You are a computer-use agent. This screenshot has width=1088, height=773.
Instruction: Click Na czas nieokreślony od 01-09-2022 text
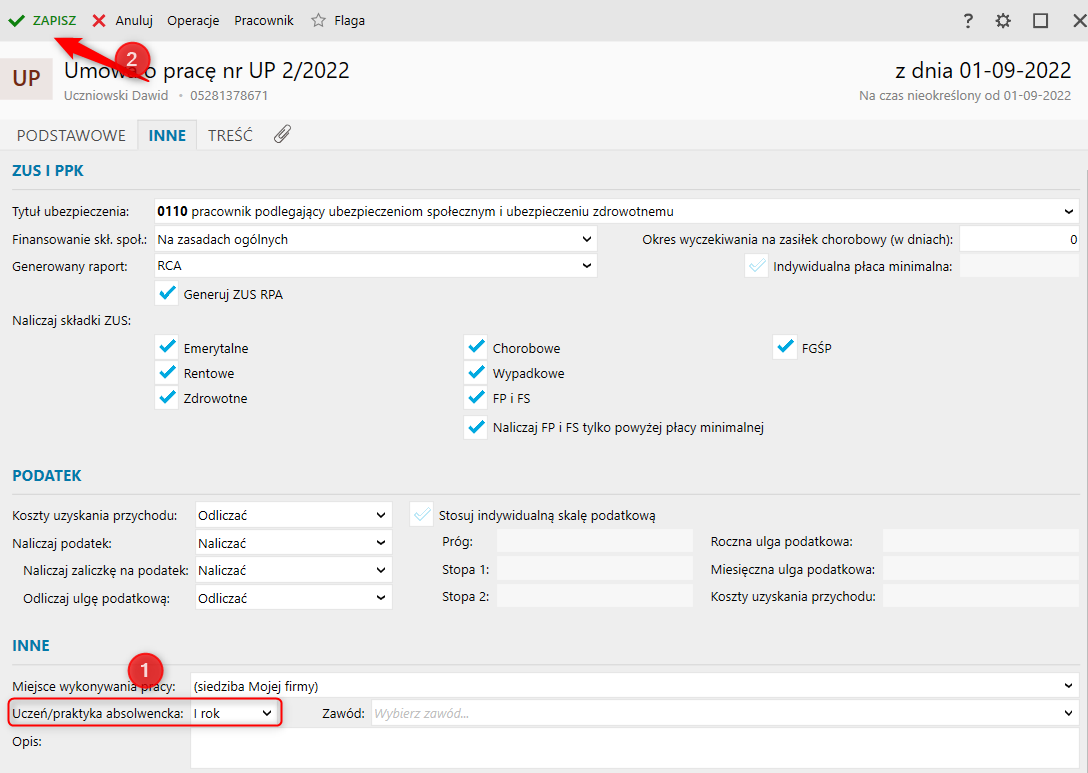tap(965, 96)
